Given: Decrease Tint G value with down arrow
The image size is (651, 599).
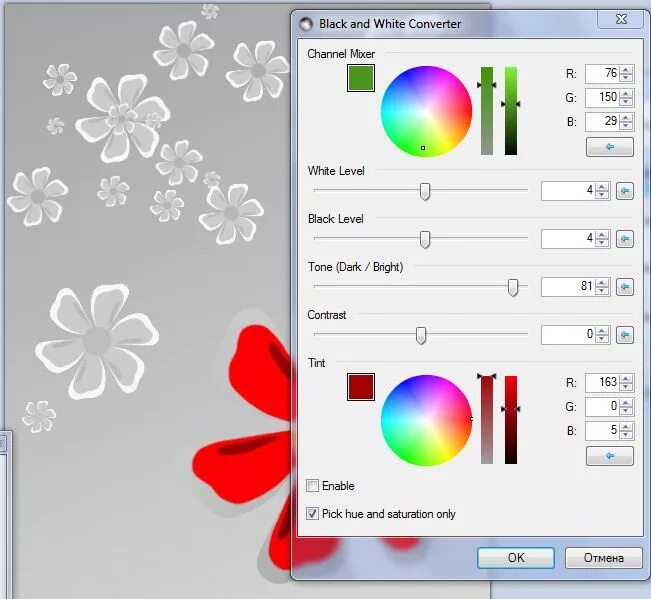Looking at the screenshot, I should [626, 411].
